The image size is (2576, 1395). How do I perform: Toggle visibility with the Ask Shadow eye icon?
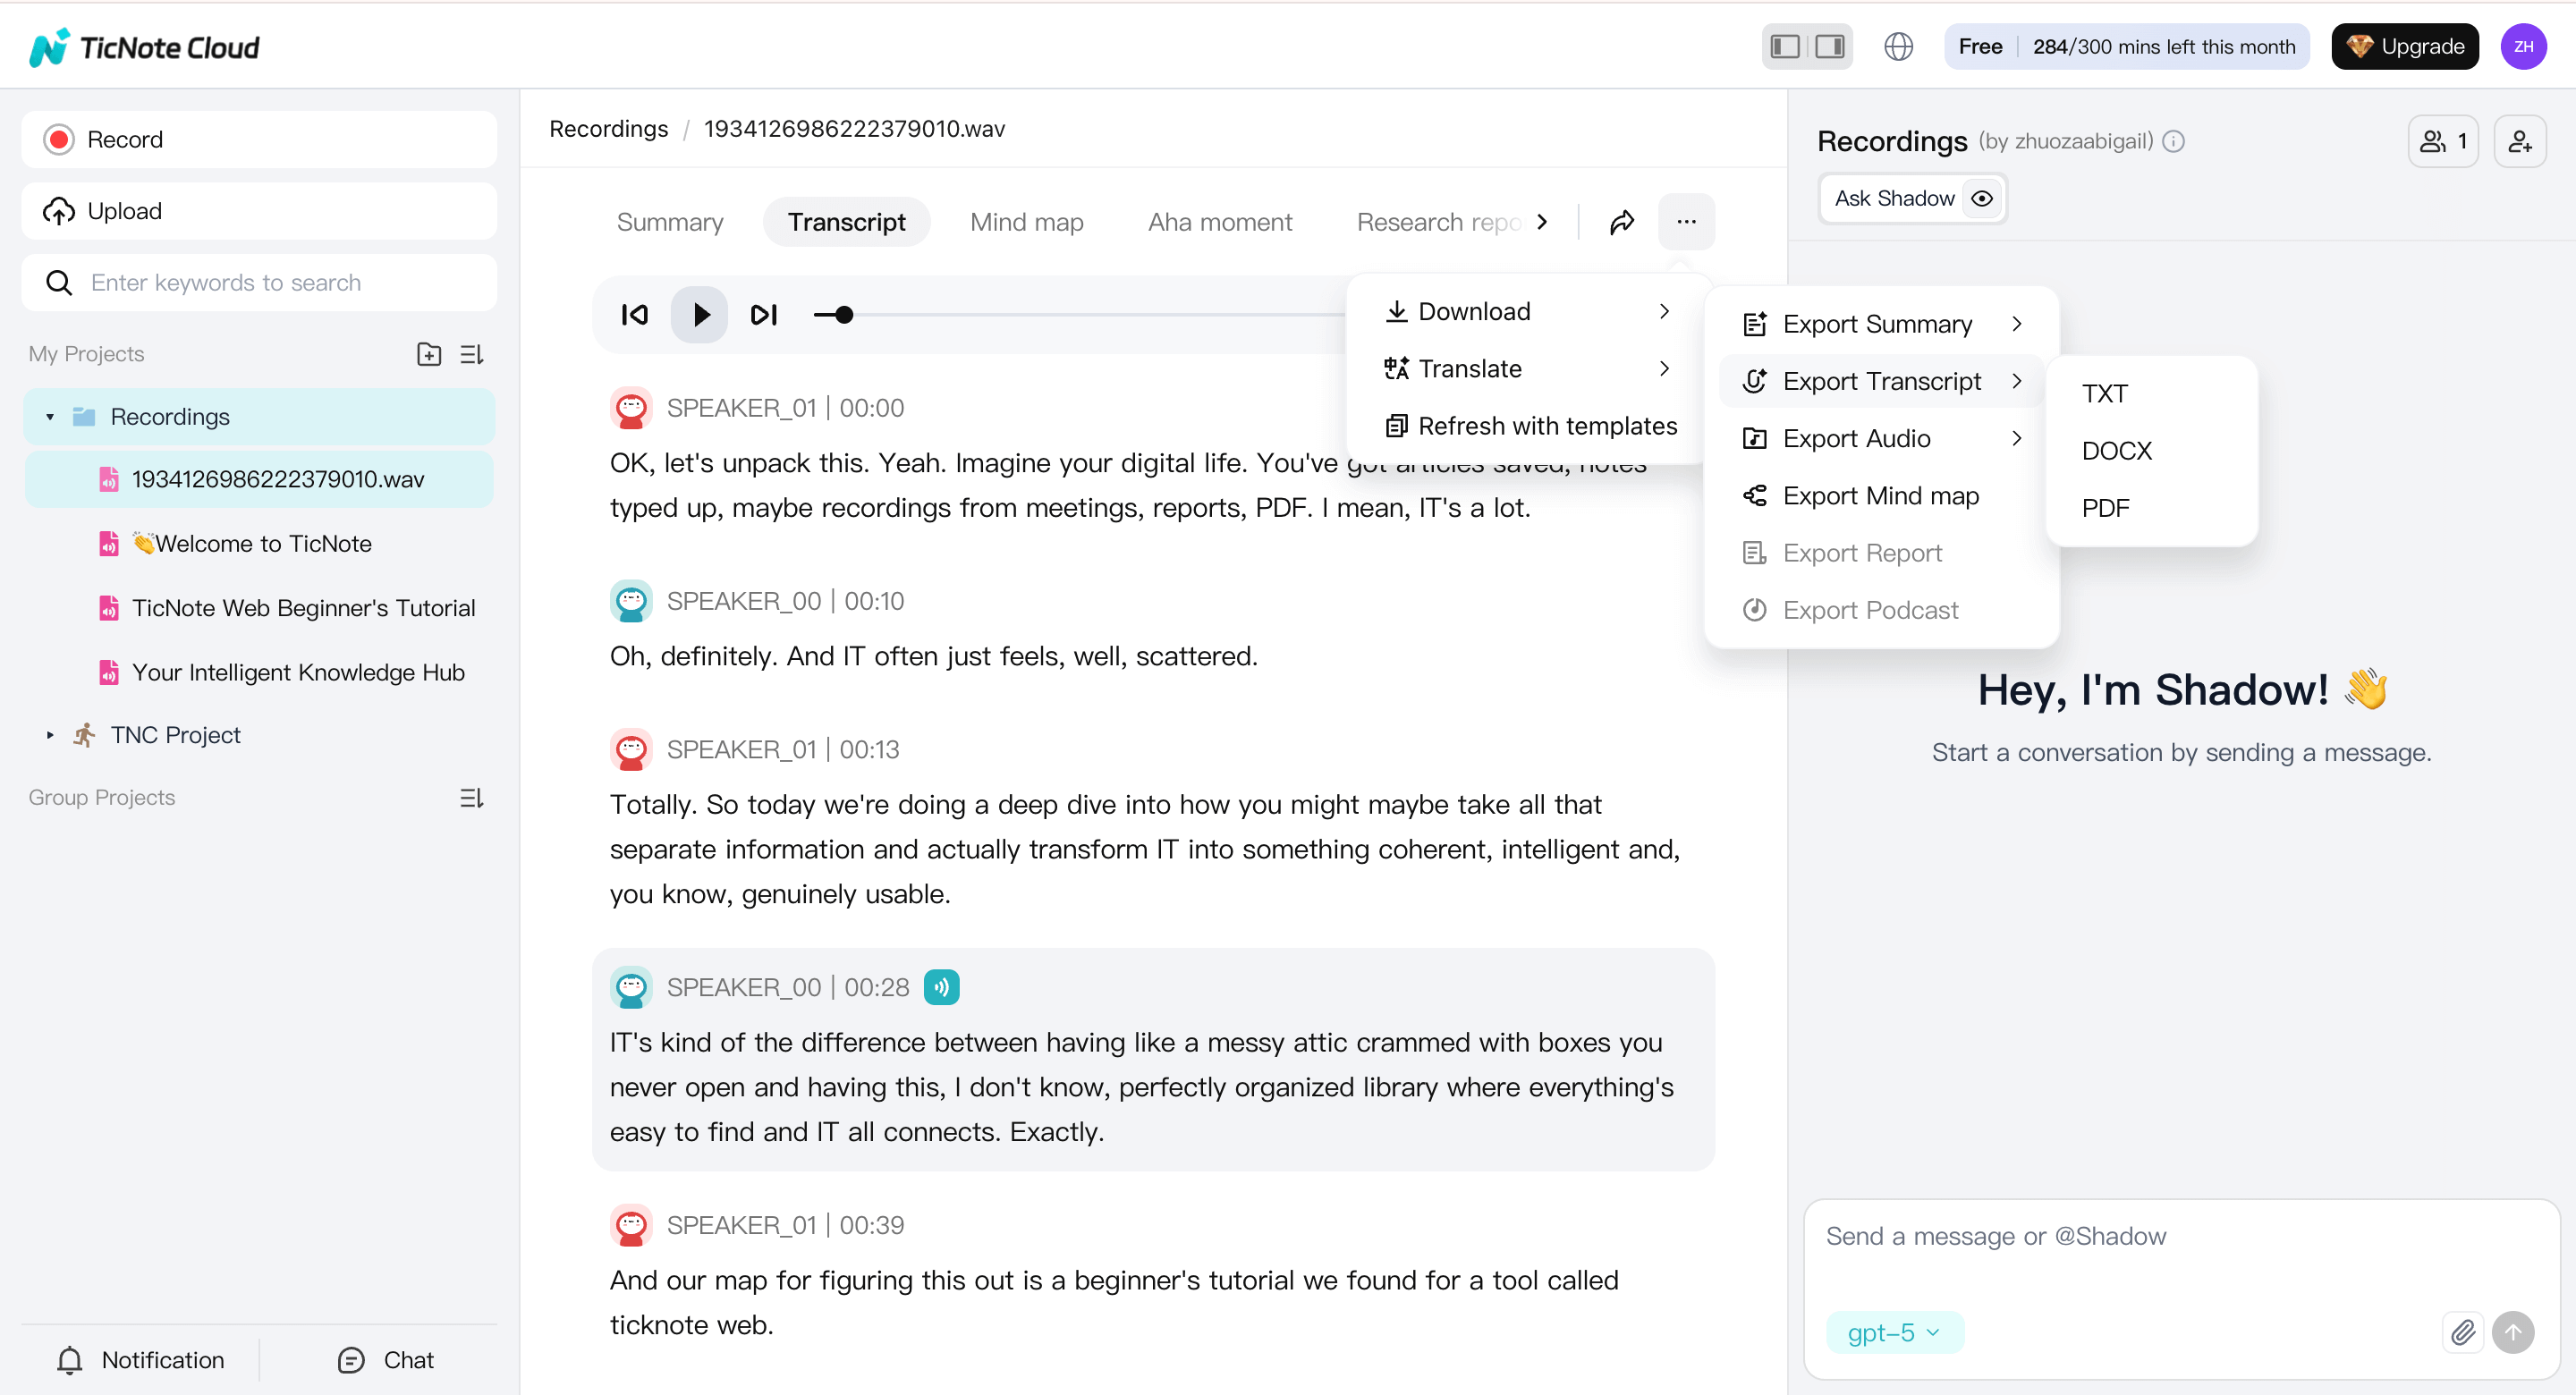click(x=1984, y=198)
